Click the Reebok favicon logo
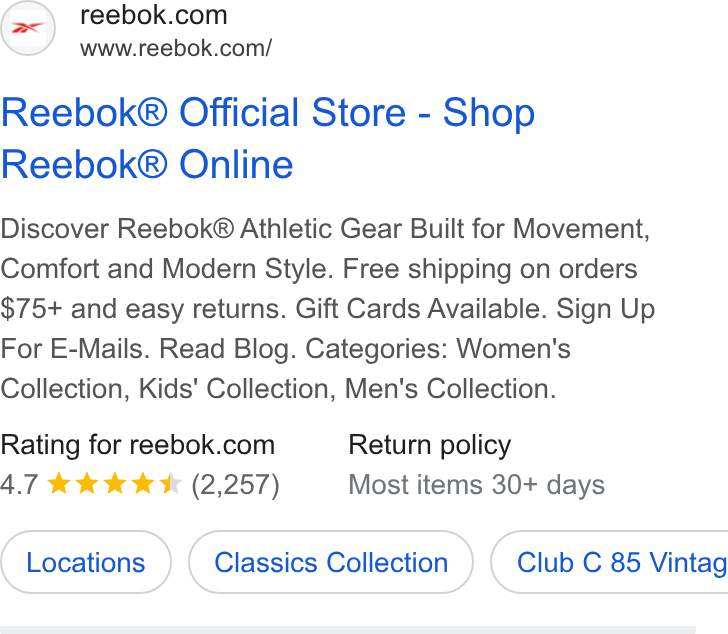 (28, 28)
